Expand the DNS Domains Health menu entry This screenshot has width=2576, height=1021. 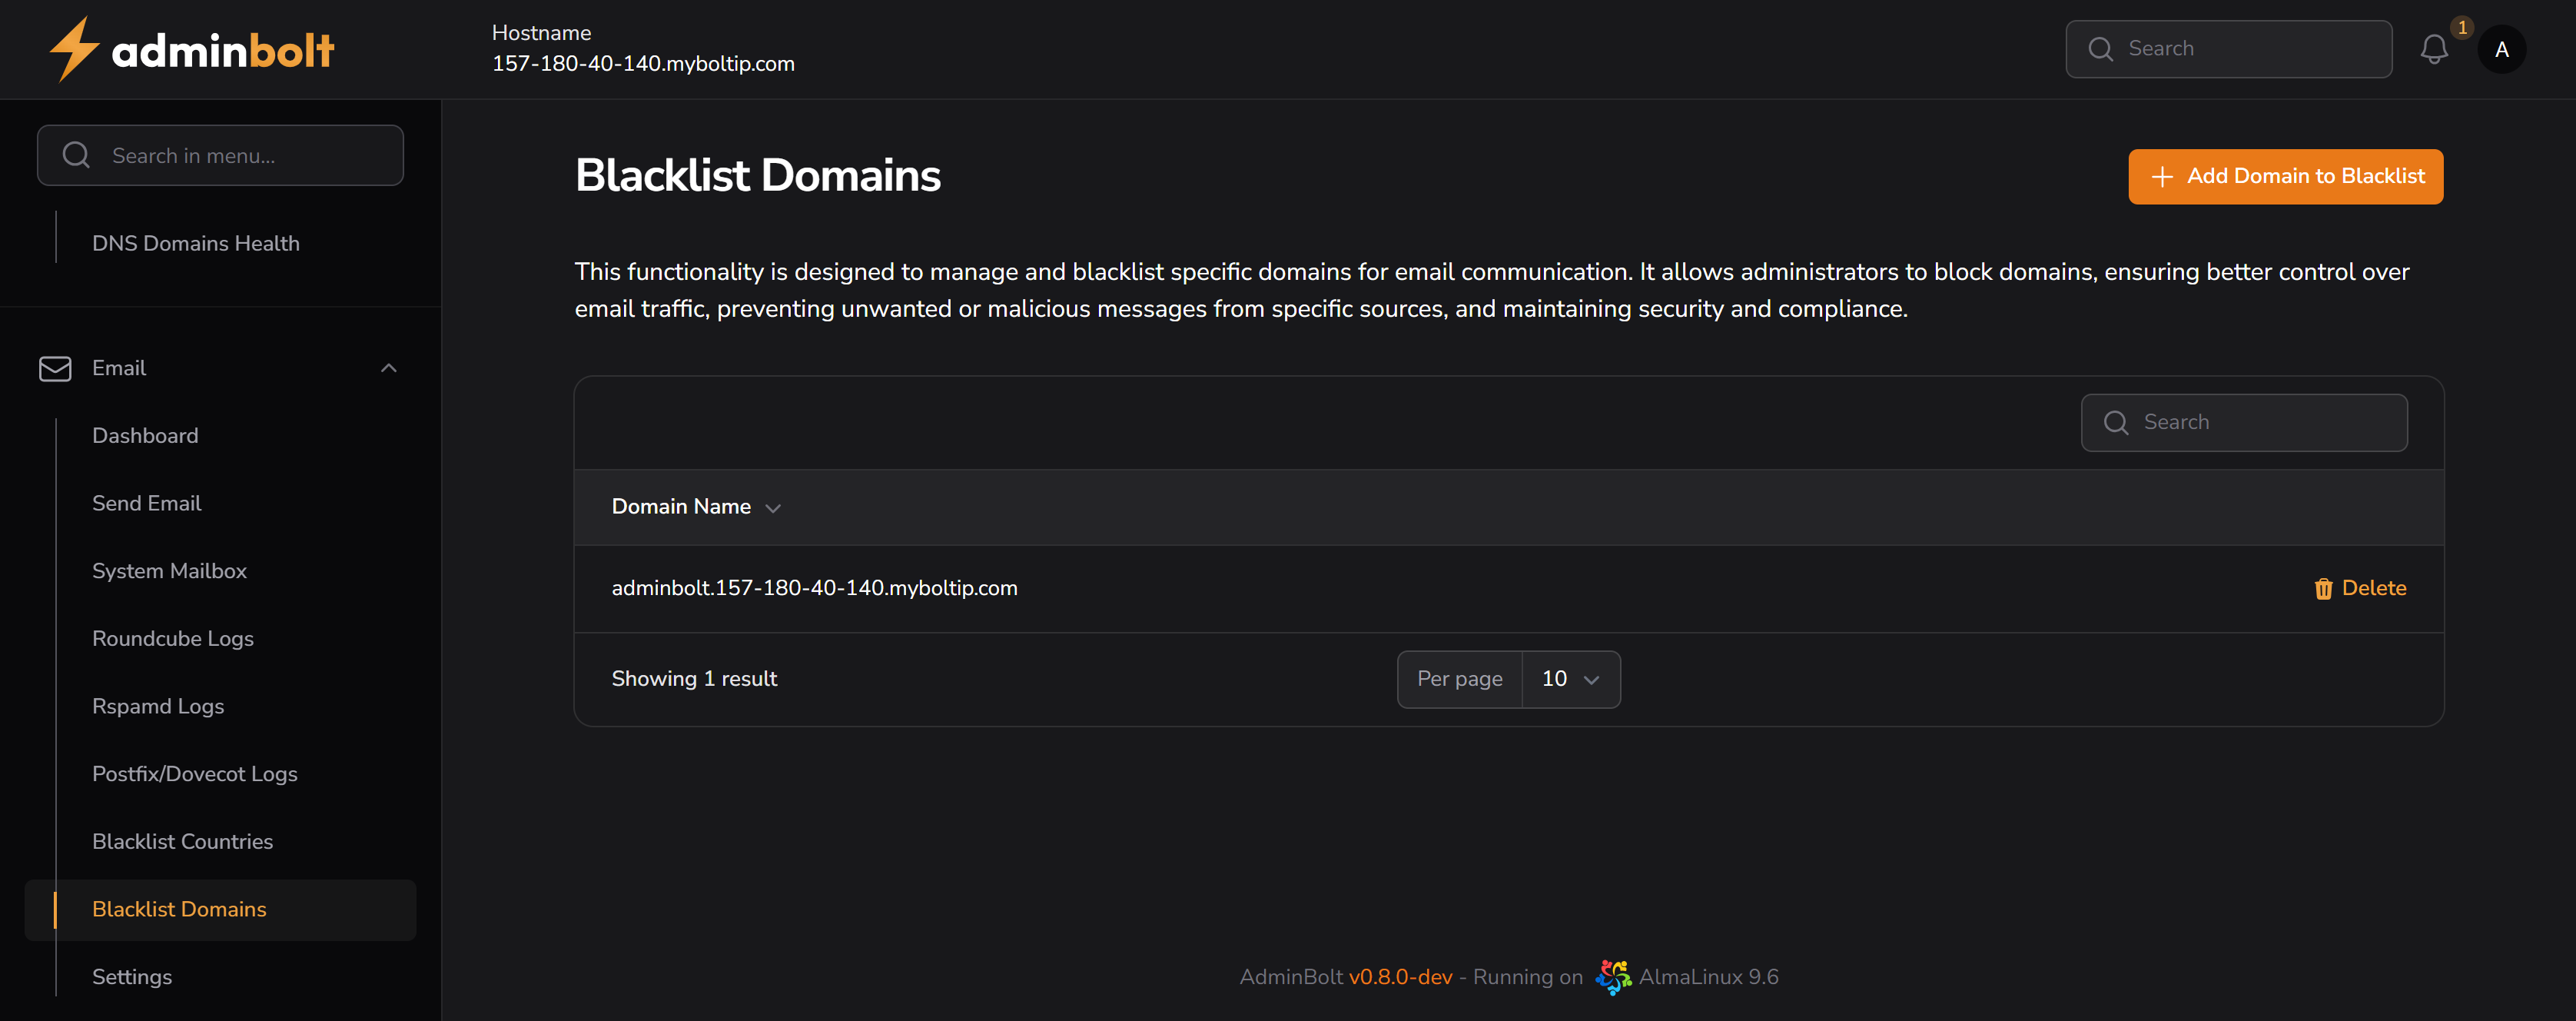196,243
